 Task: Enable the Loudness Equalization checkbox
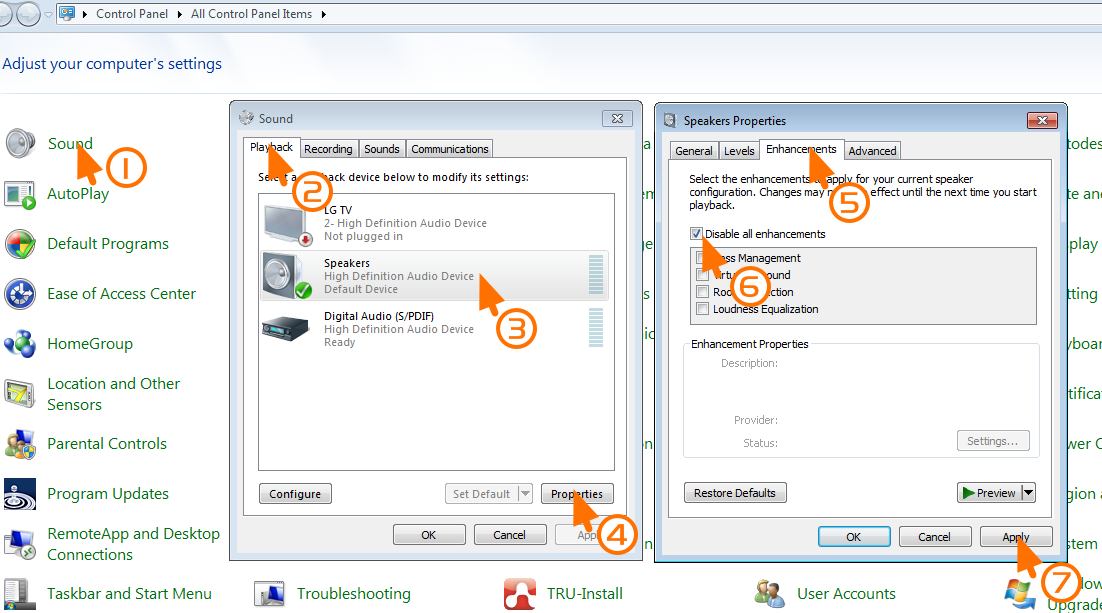tap(702, 309)
